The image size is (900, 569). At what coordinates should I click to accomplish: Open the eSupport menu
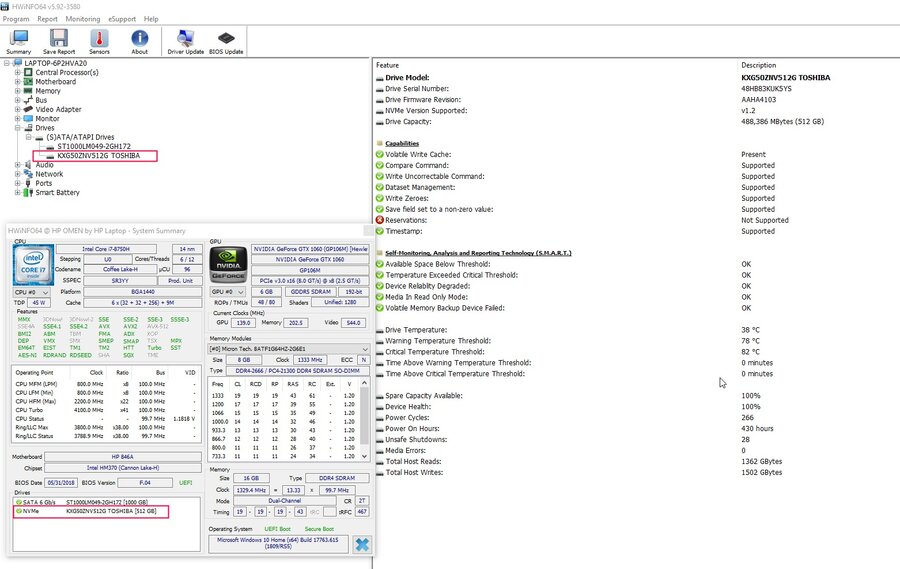[122, 19]
